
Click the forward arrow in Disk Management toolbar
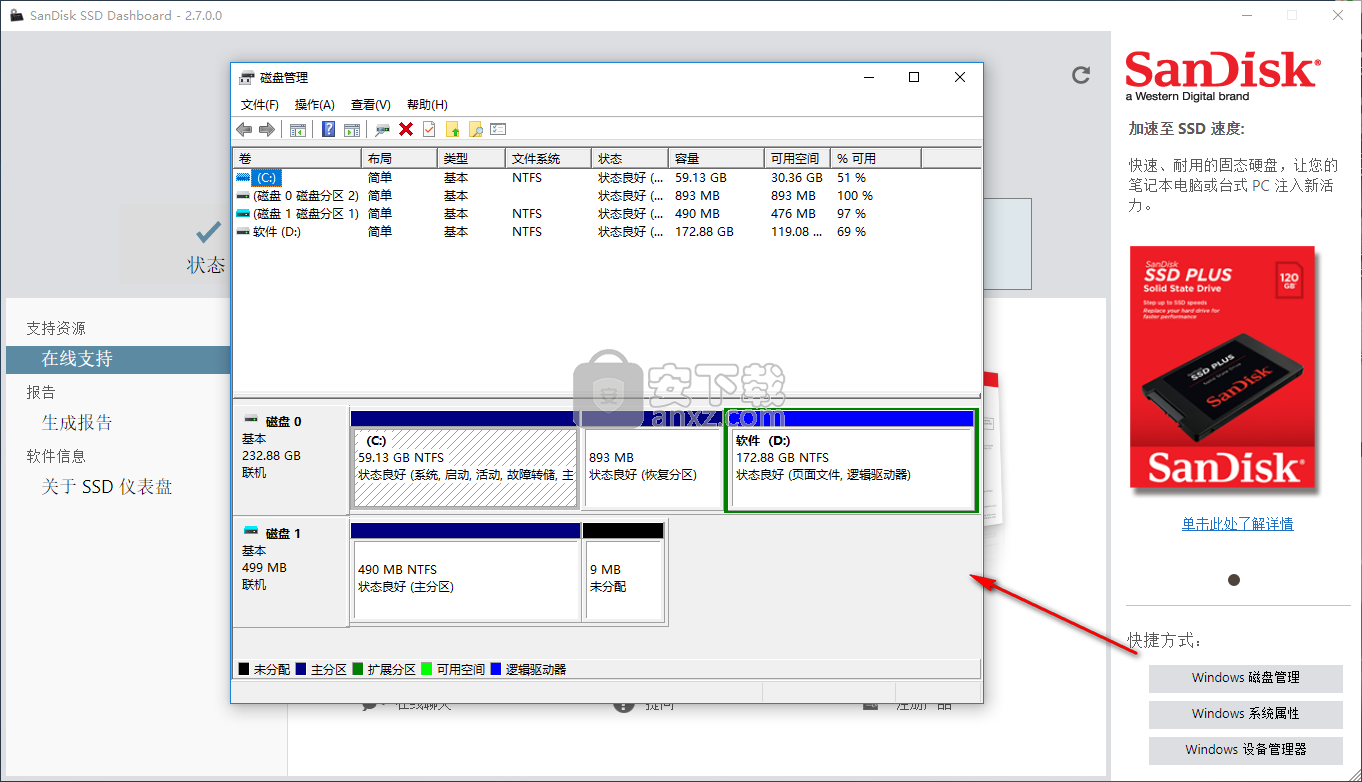[267, 129]
